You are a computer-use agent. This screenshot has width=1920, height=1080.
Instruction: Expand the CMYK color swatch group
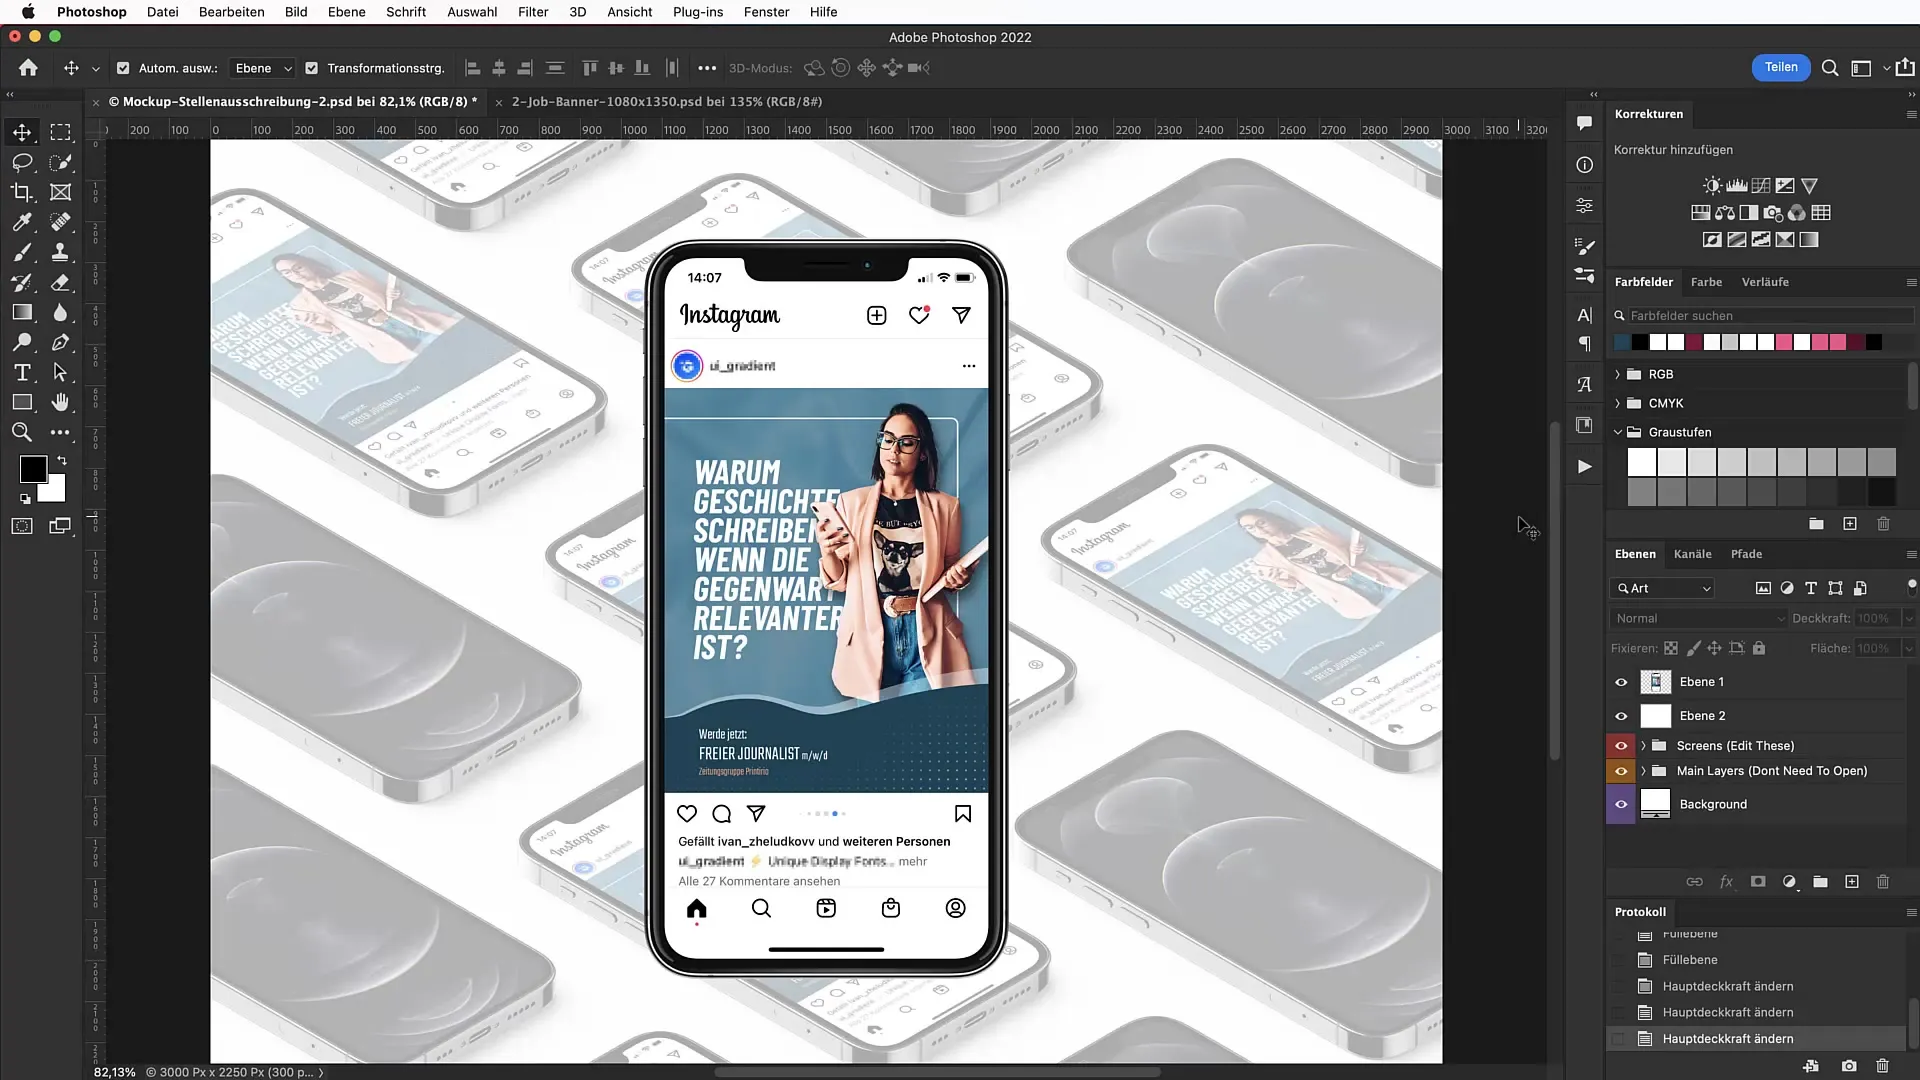click(1618, 404)
